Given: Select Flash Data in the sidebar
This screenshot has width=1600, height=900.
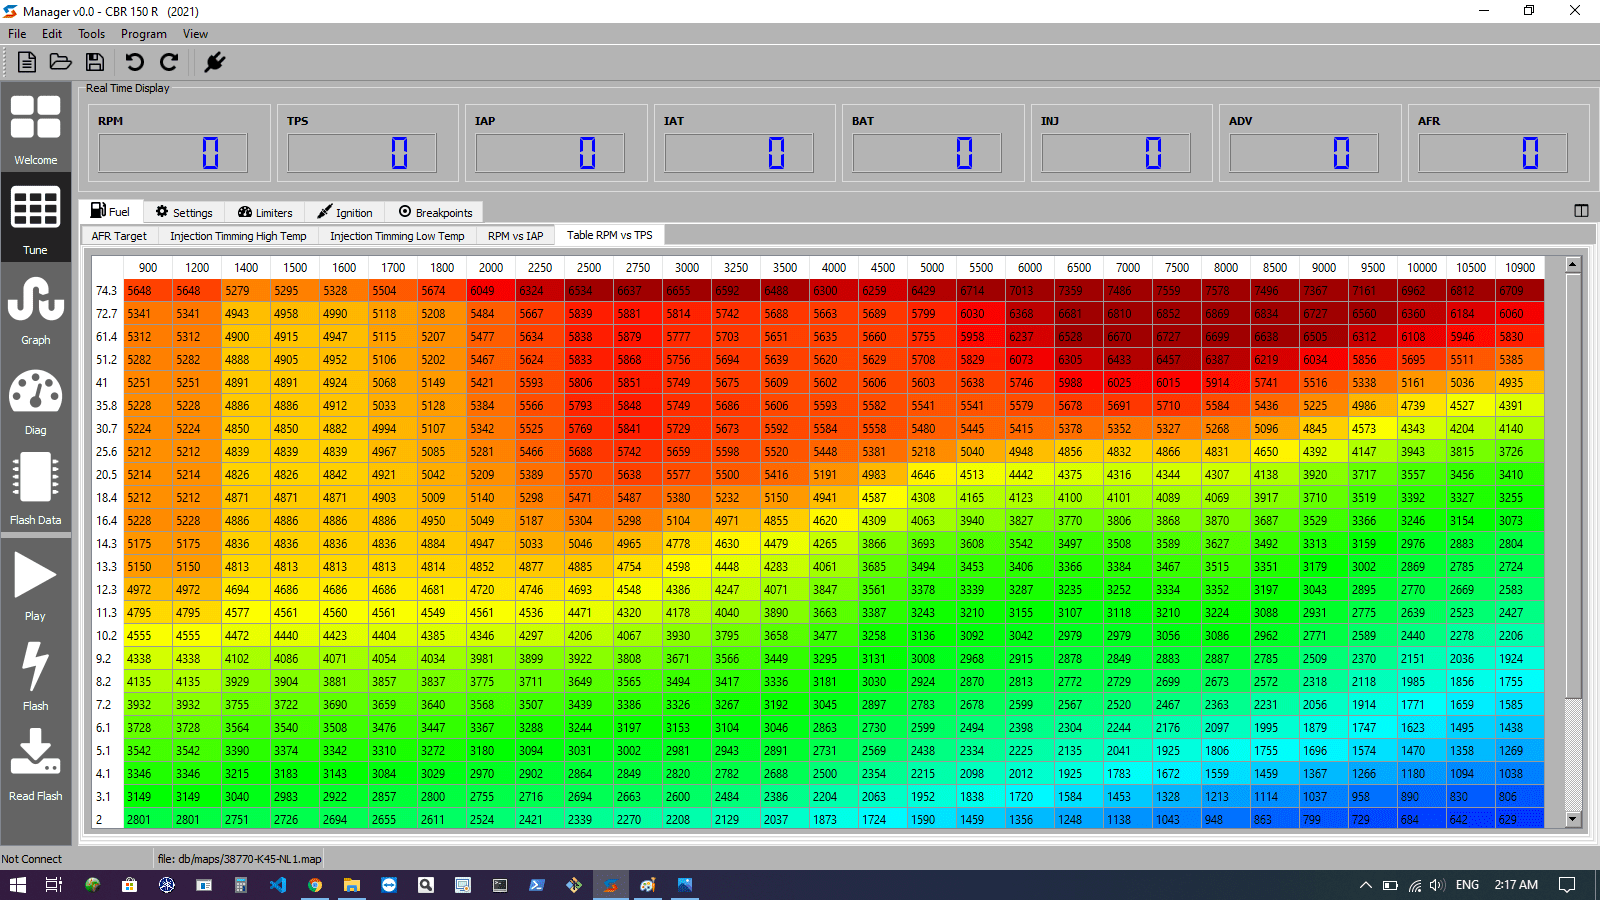Looking at the screenshot, I should pyautogui.click(x=36, y=490).
